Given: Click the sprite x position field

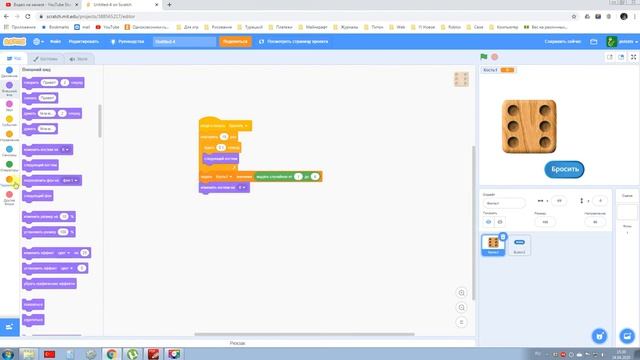Looking at the screenshot, I should (559, 201).
